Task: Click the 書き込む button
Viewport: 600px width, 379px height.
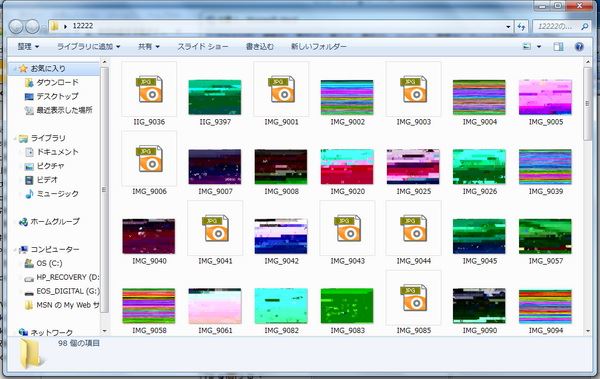Action: (x=260, y=47)
